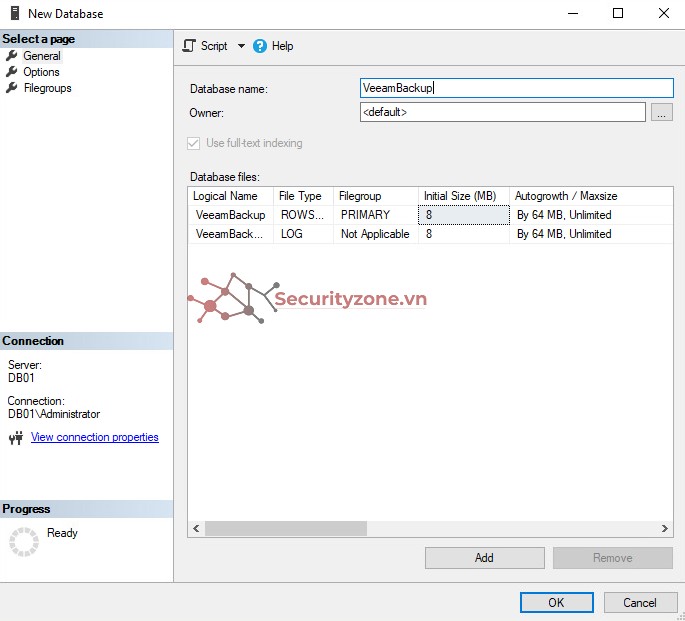Image resolution: width=685 pixels, height=621 pixels.
Task: Click initial size 8 of ROWS file
Action: pos(464,215)
